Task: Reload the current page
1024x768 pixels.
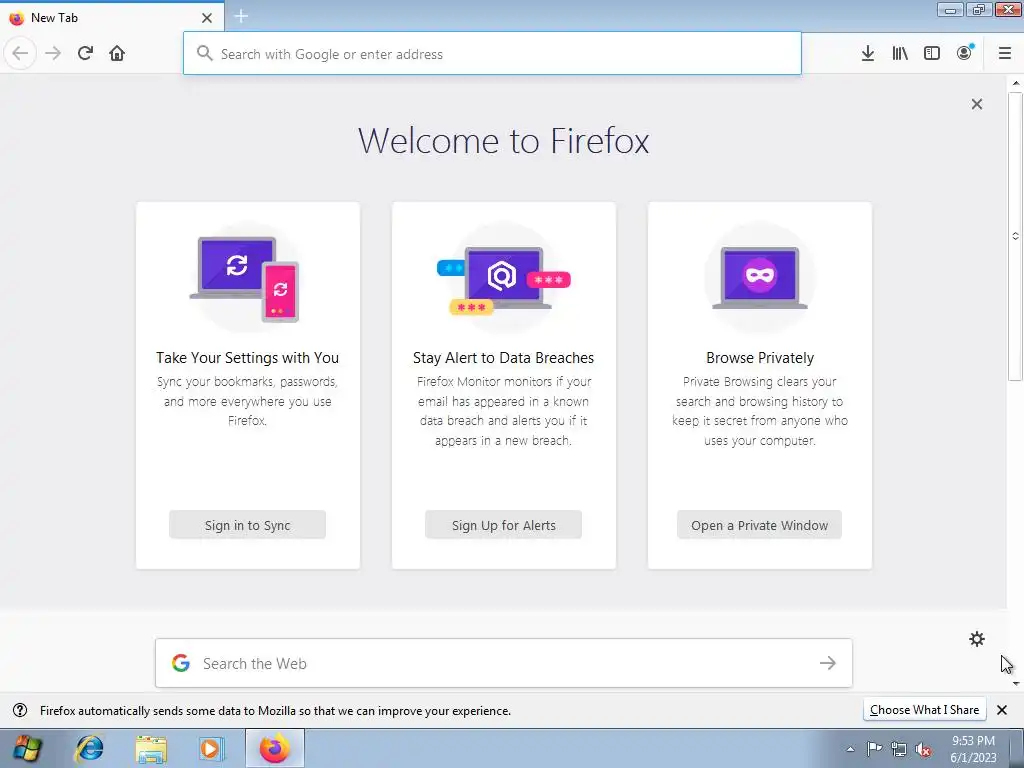Action: click(x=85, y=53)
